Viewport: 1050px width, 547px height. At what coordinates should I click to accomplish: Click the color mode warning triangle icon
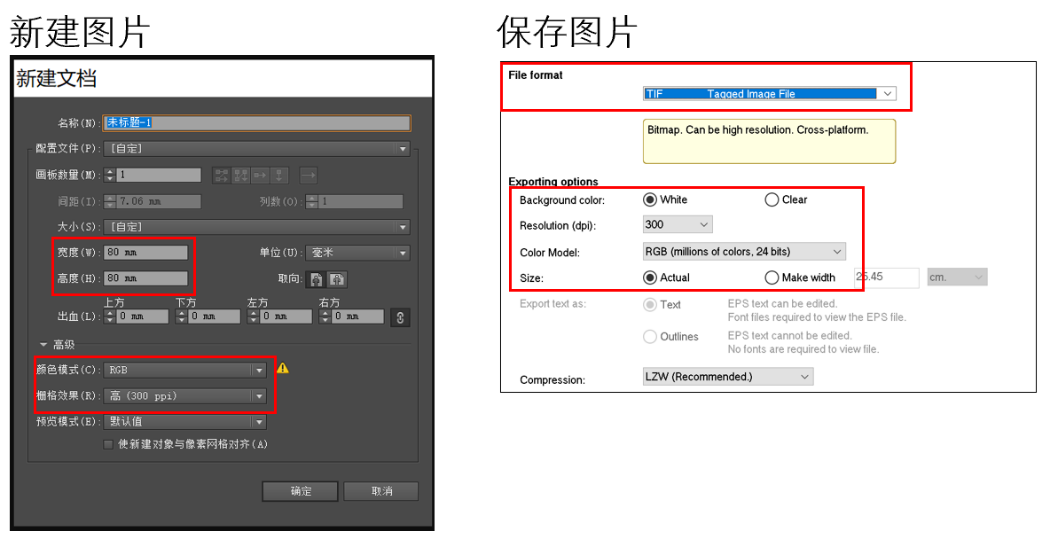(x=283, y=368)
